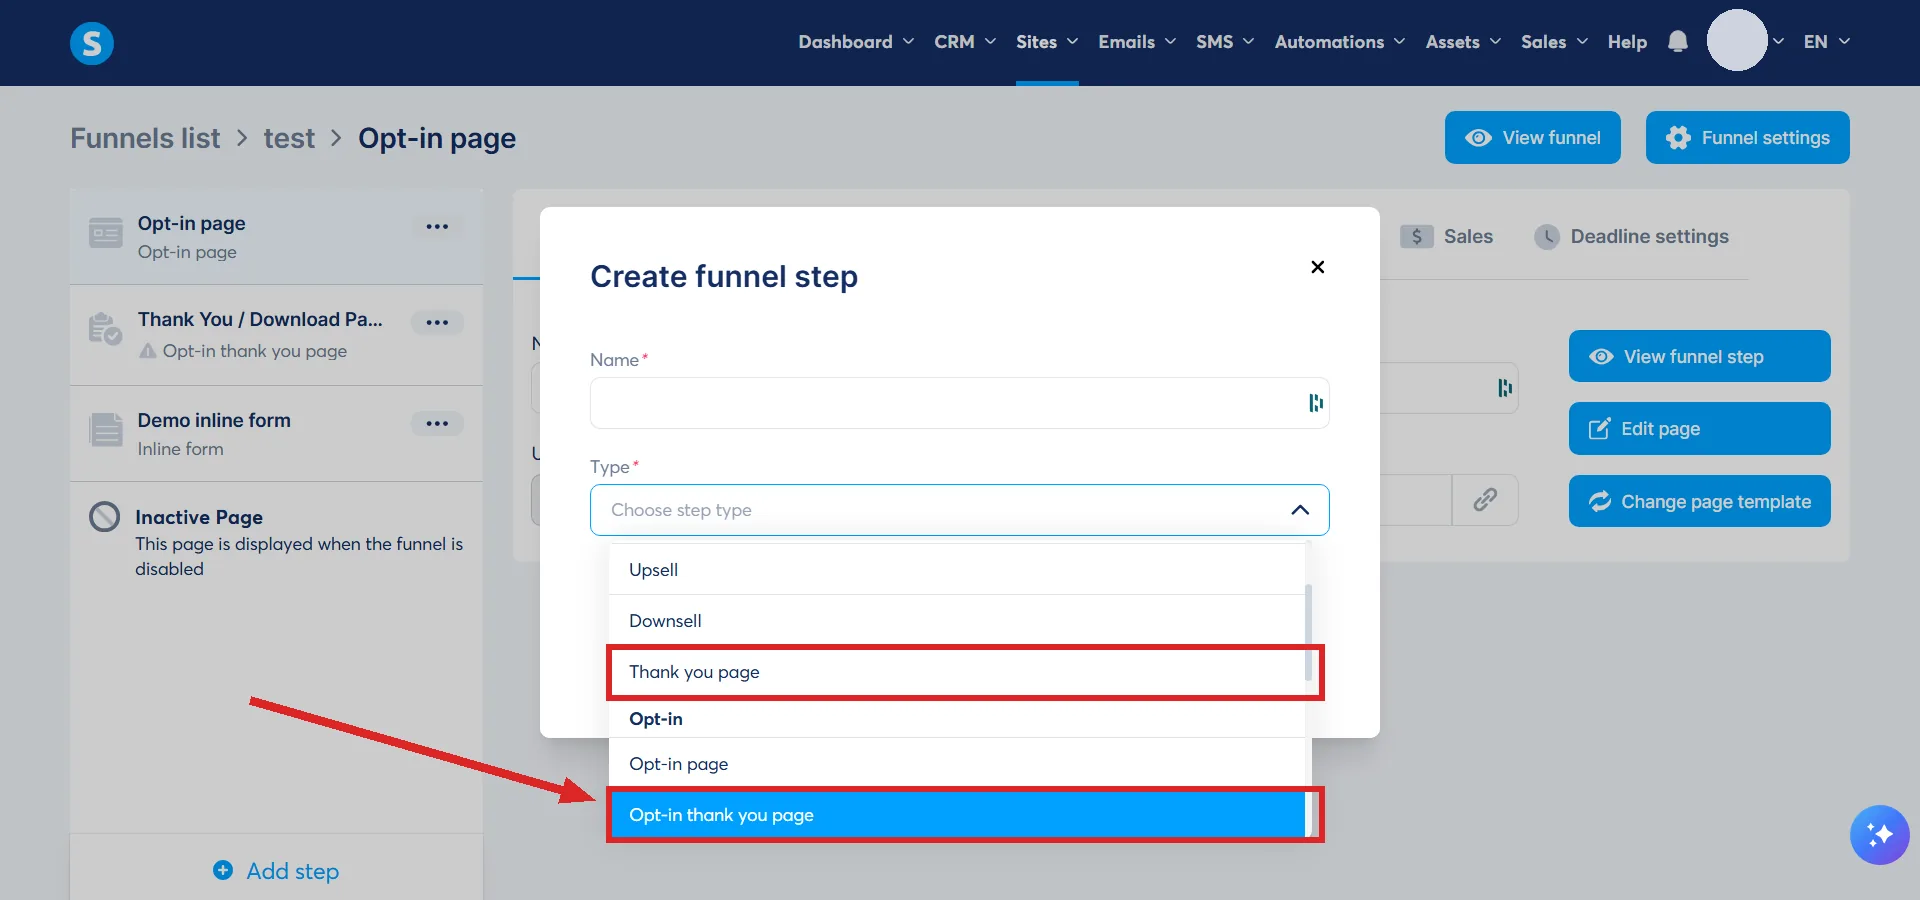Select Opt-in thank you page option
Image resolution: width=1920 pixels, height=900 pixels.
pos(957,815)
